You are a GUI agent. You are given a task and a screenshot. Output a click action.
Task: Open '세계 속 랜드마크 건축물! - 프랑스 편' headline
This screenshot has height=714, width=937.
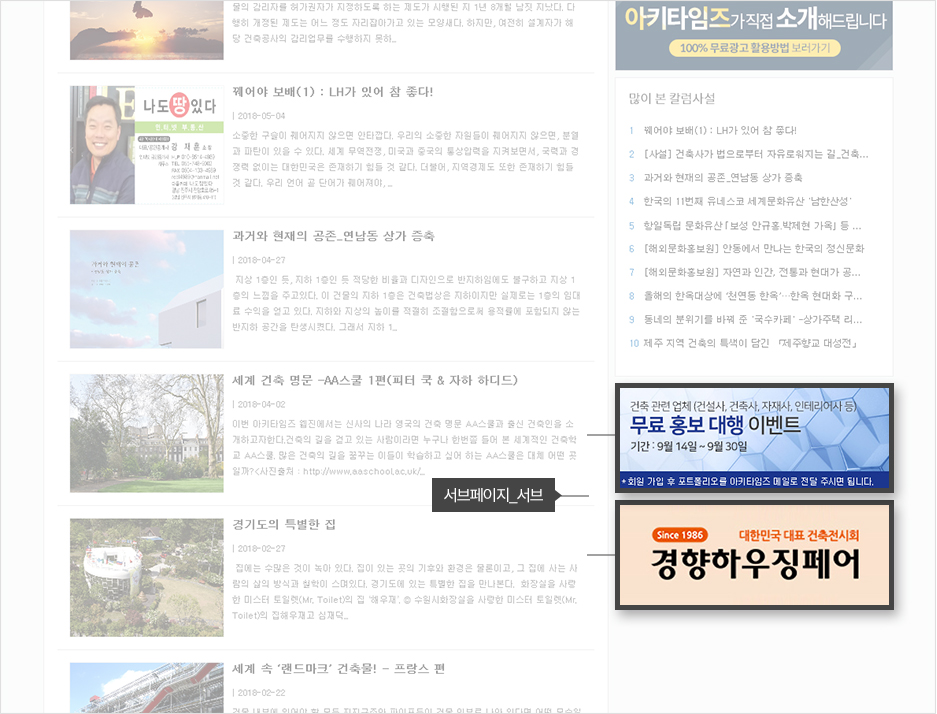coord(338,668)
